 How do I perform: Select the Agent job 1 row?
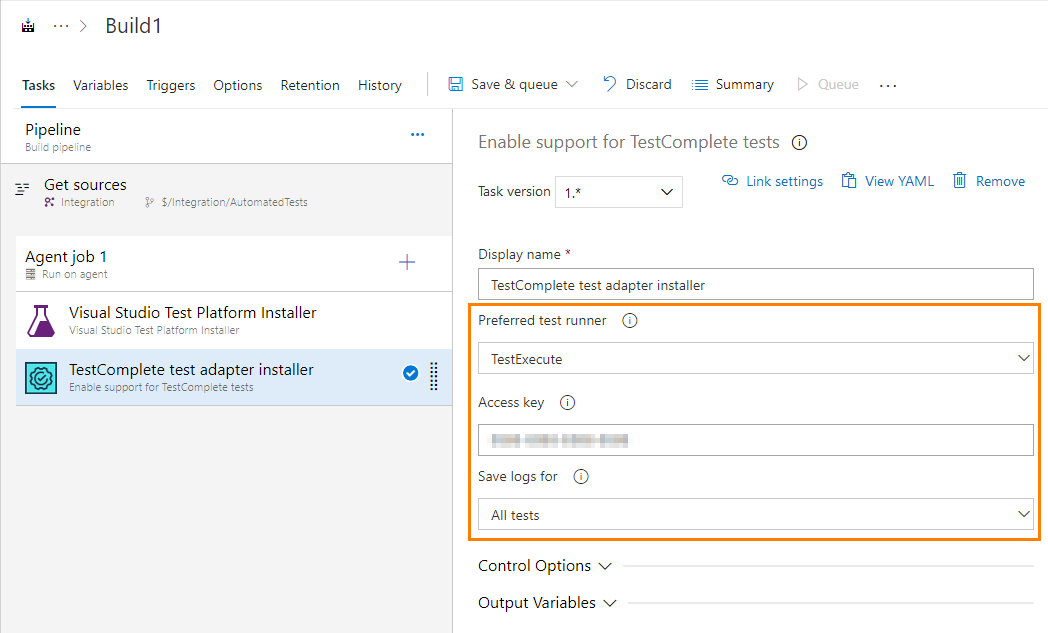(x=234, y=264)
